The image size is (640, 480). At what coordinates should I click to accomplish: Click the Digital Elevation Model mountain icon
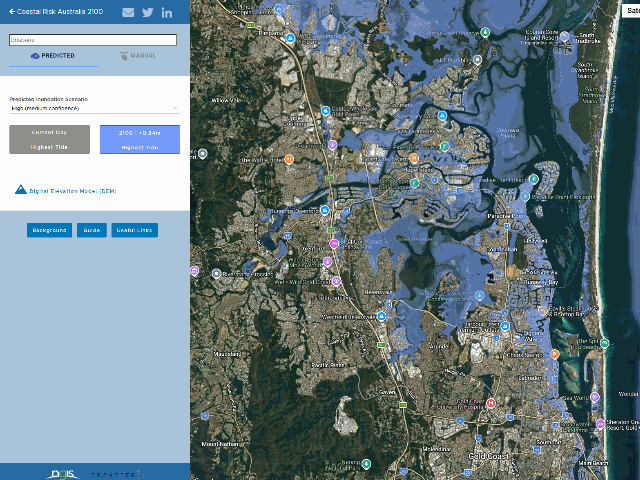click(x=20, y=190)
